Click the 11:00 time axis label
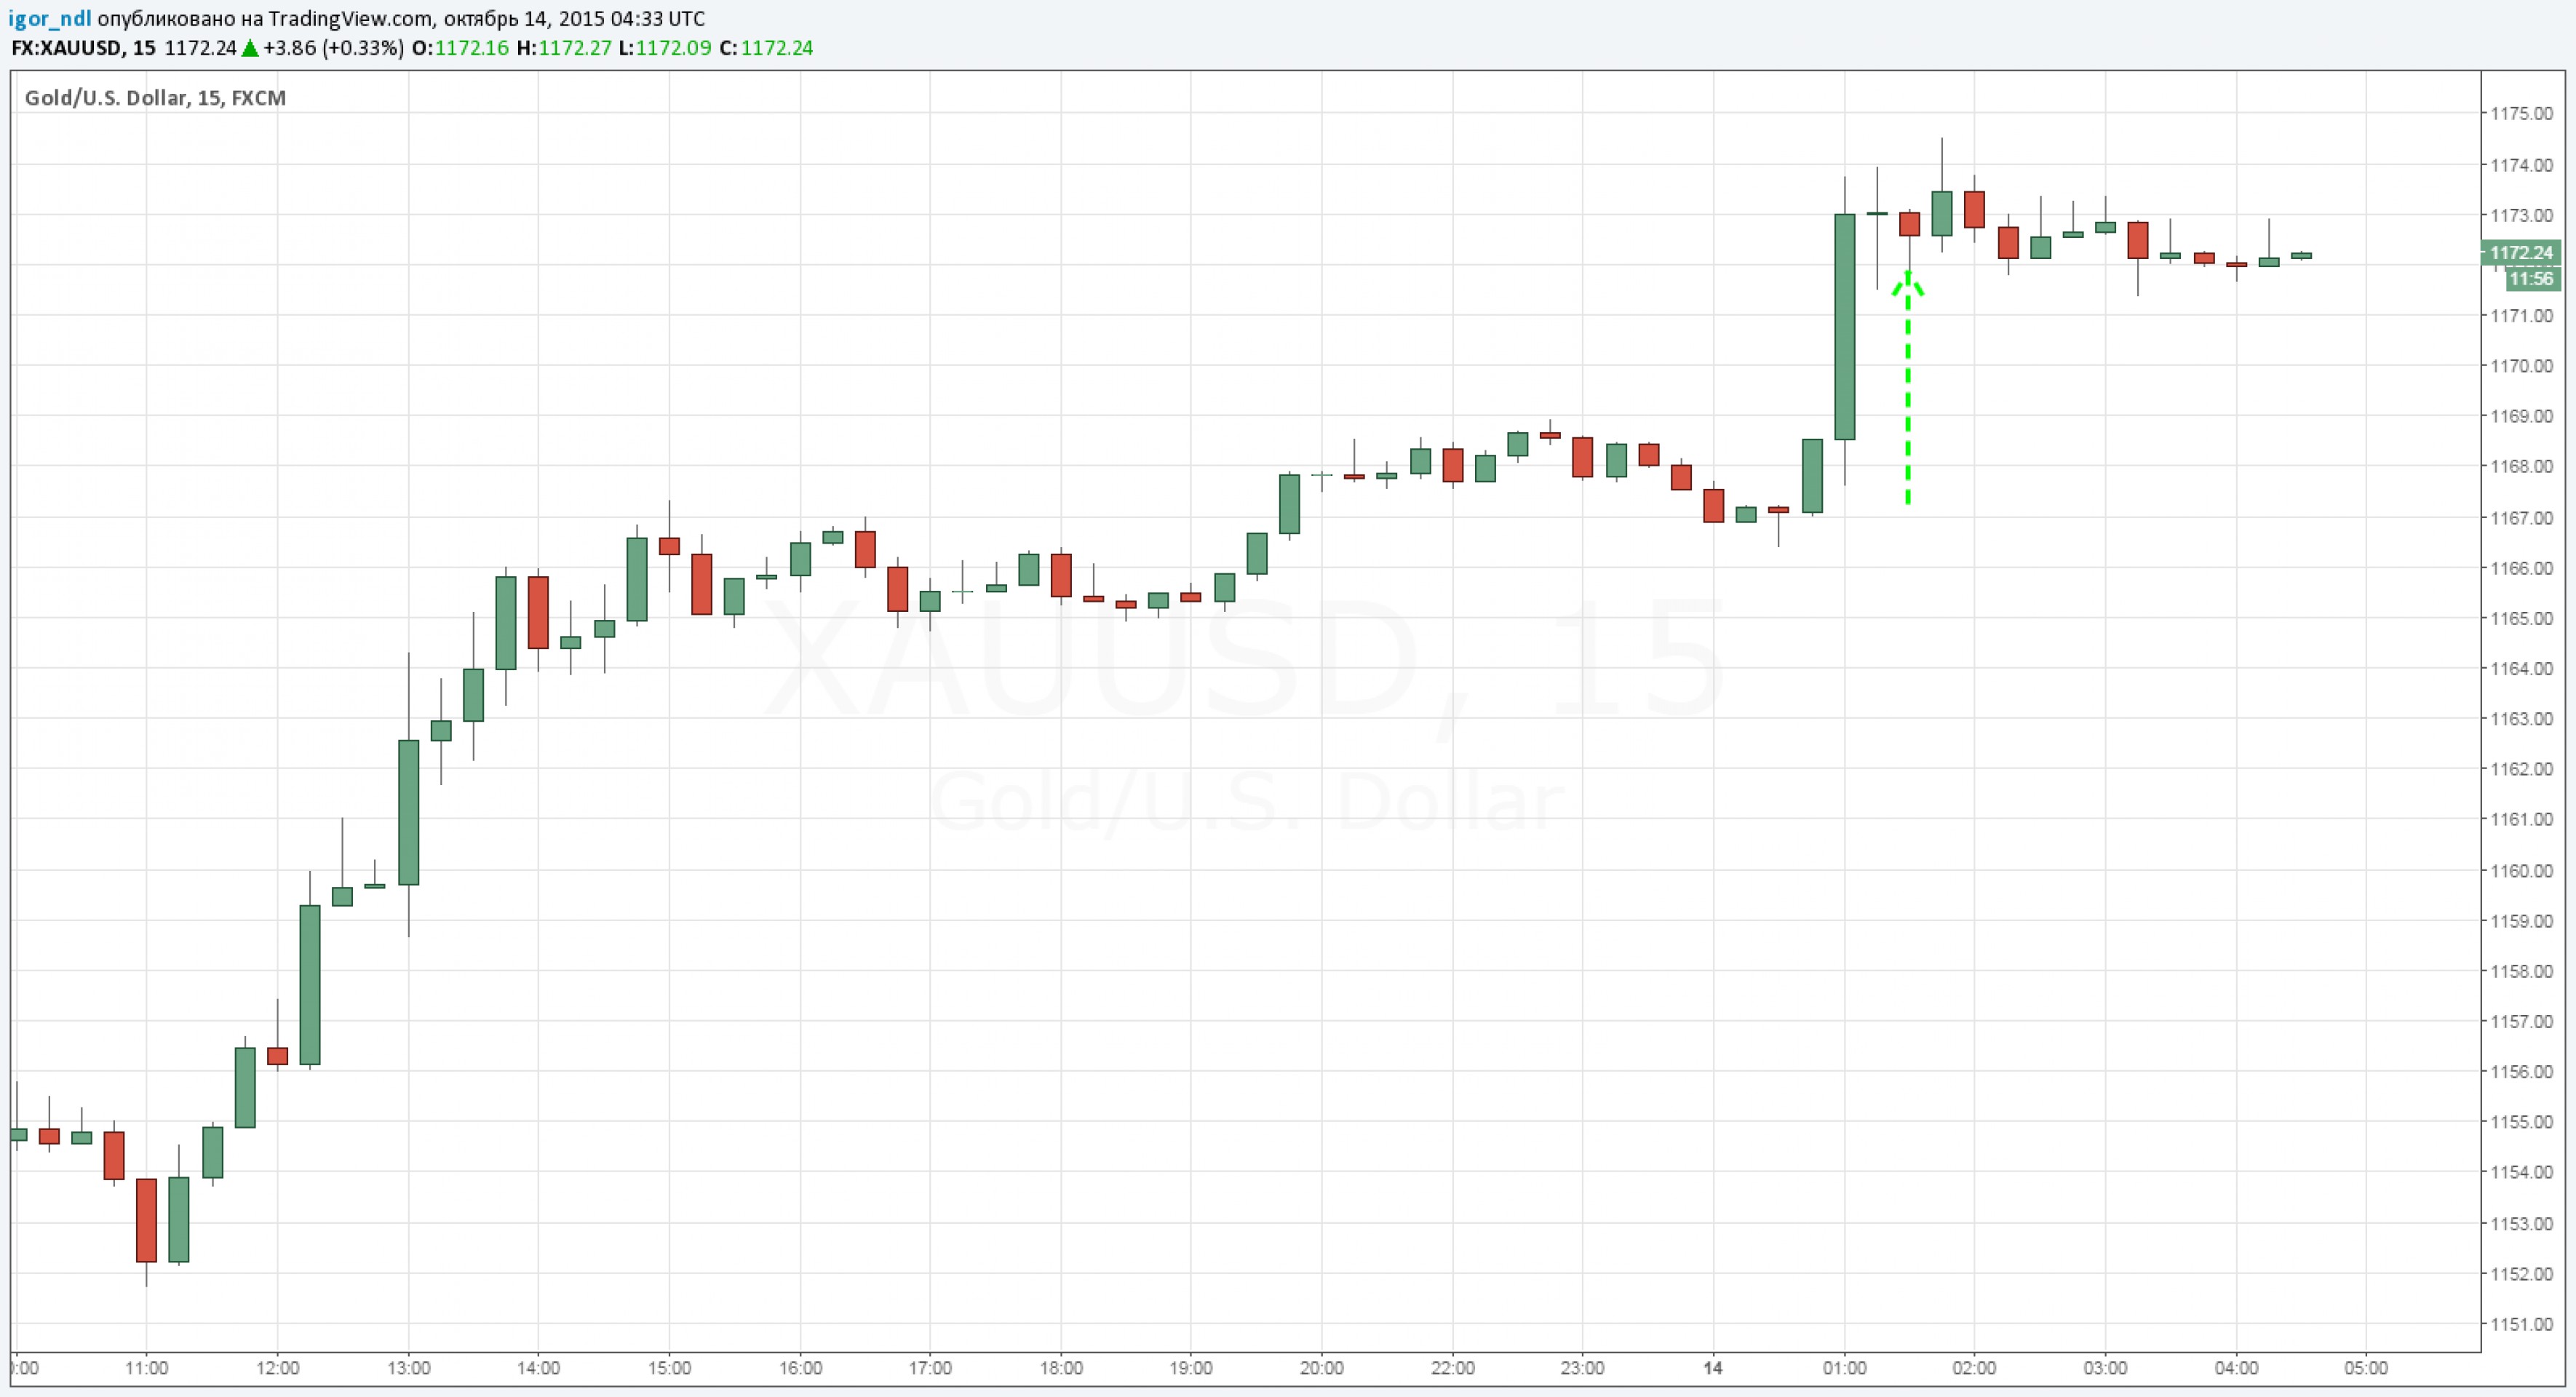 click(146, 1368)
